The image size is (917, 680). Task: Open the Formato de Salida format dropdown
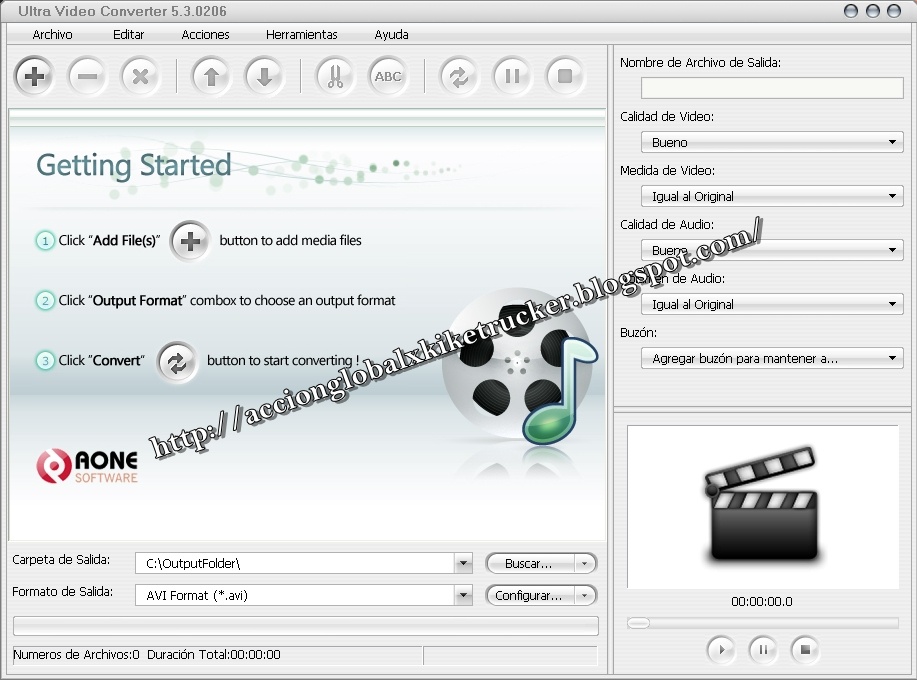click(x=463, y=596)
